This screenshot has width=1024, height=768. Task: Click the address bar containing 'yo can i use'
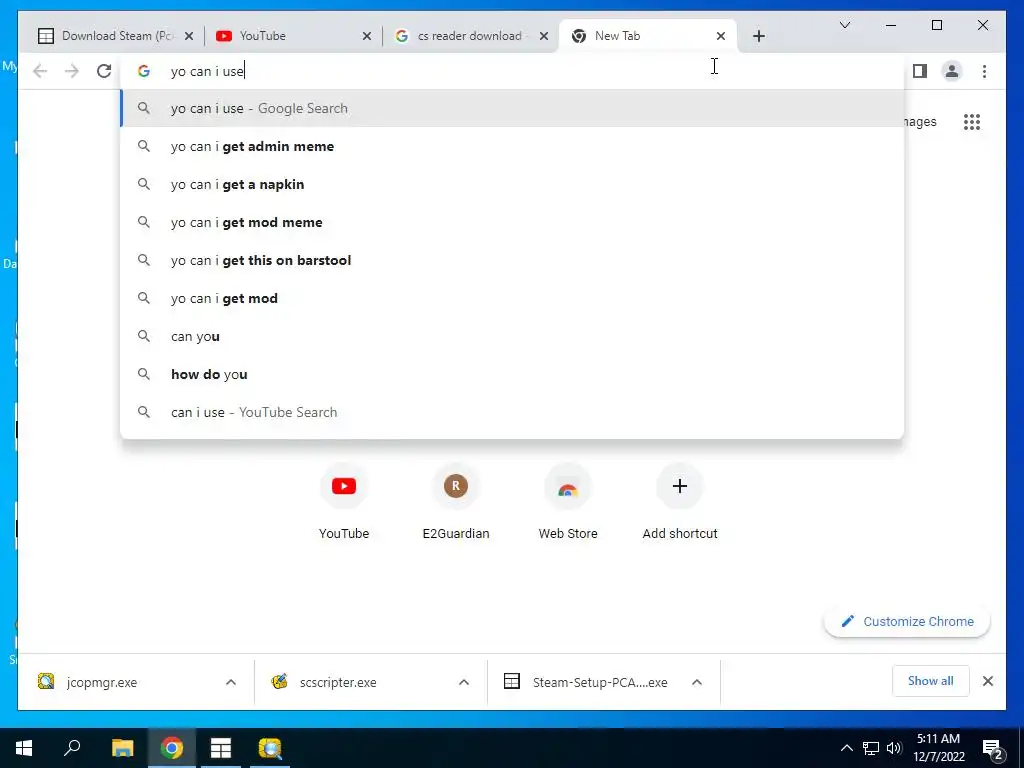[512, 71]
